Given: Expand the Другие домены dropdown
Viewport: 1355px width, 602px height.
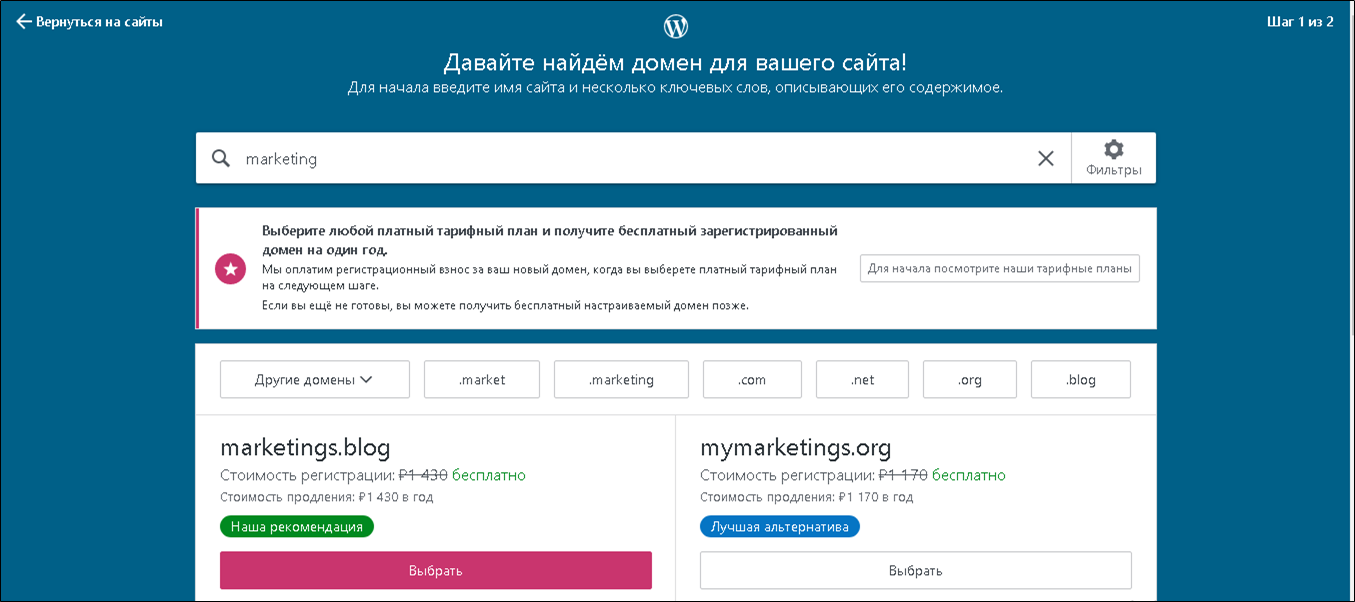Looking at the screenshot, I should click(x=314, y=379).
